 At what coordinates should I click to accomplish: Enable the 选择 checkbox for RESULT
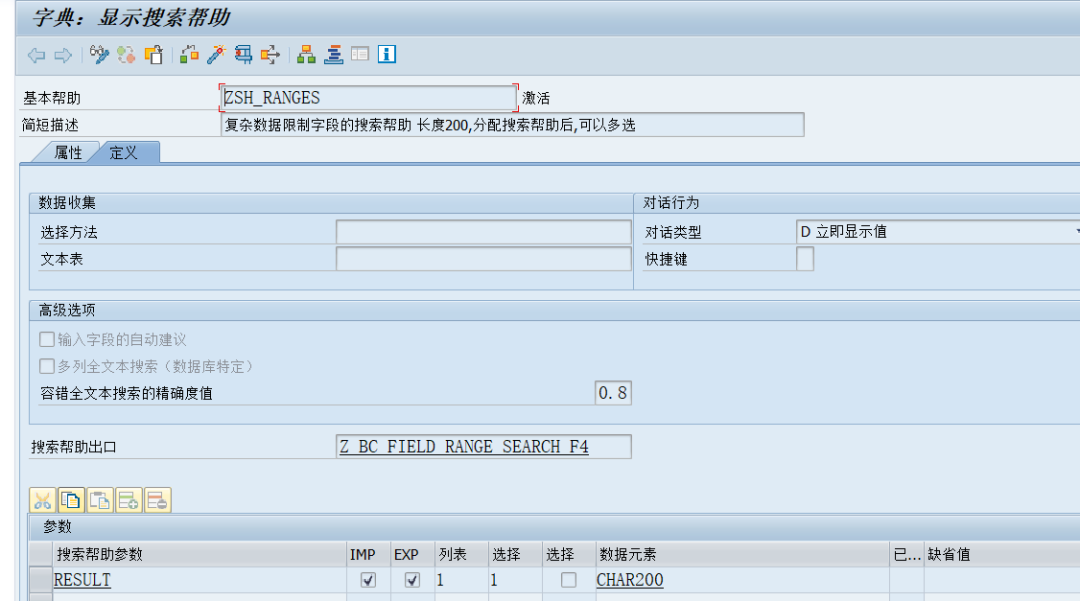coord(570,580)
